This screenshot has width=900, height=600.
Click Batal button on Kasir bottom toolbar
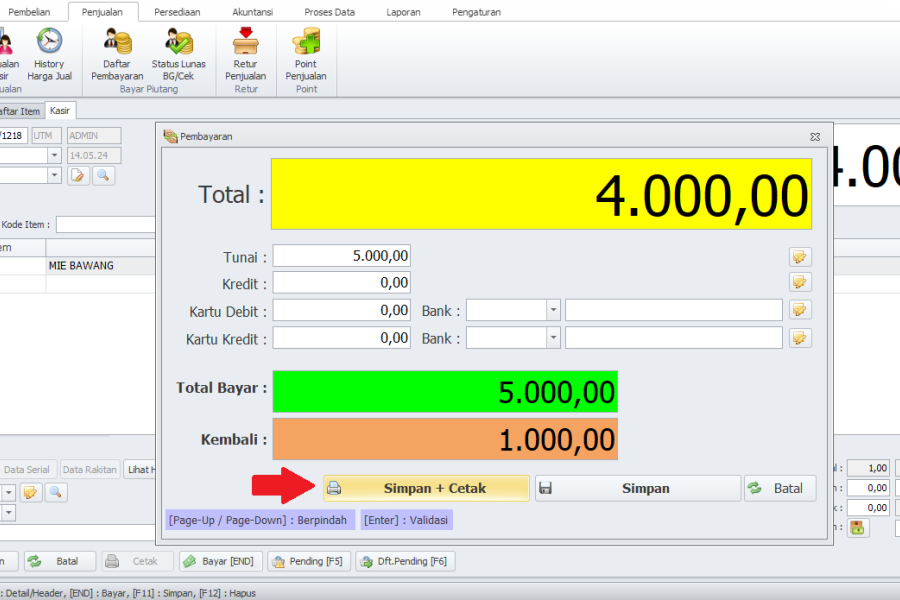(x=60, y=561)
